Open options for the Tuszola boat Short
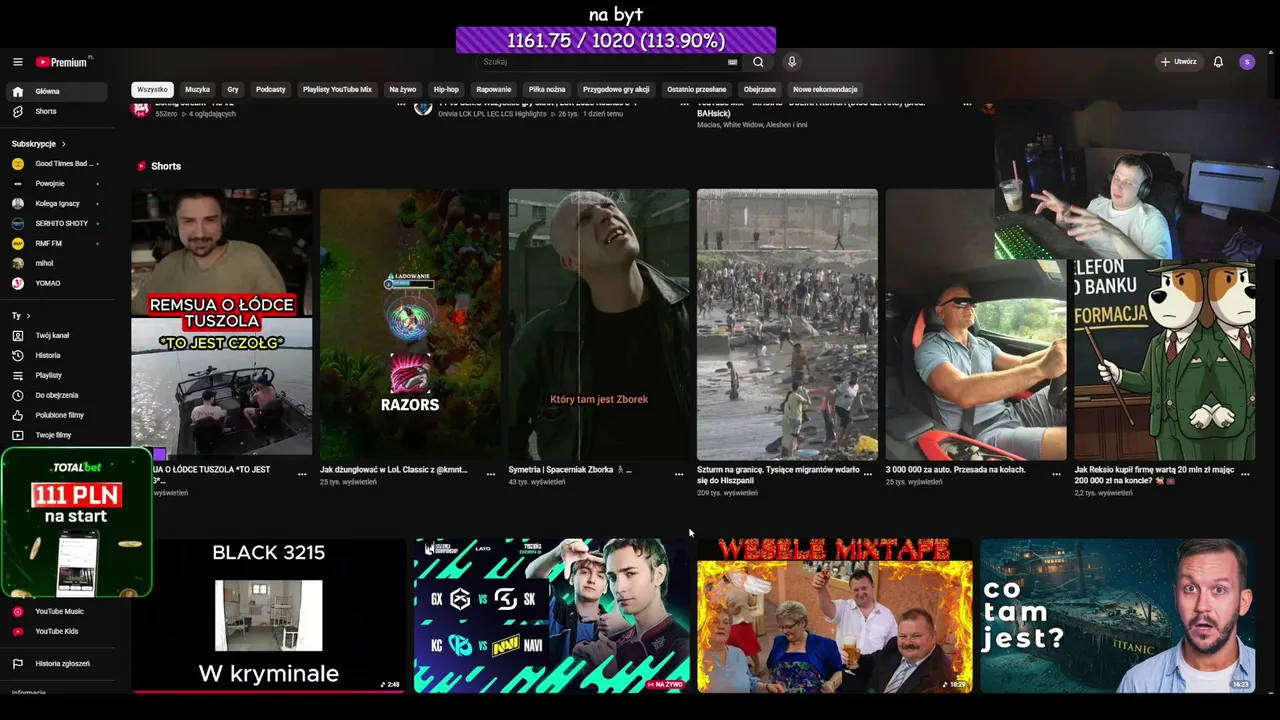The width and height of the screenshot is (1280, 720). (x=302, y=474)
